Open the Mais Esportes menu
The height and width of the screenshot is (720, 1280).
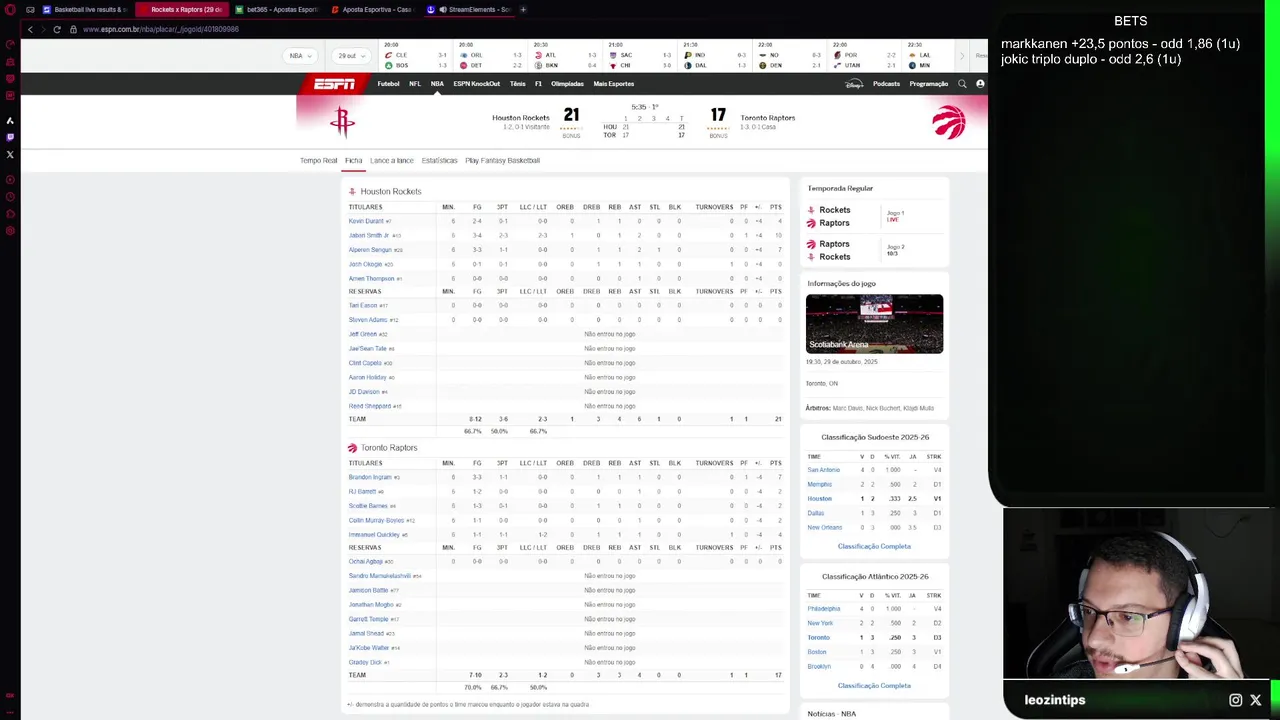point(613,84)
